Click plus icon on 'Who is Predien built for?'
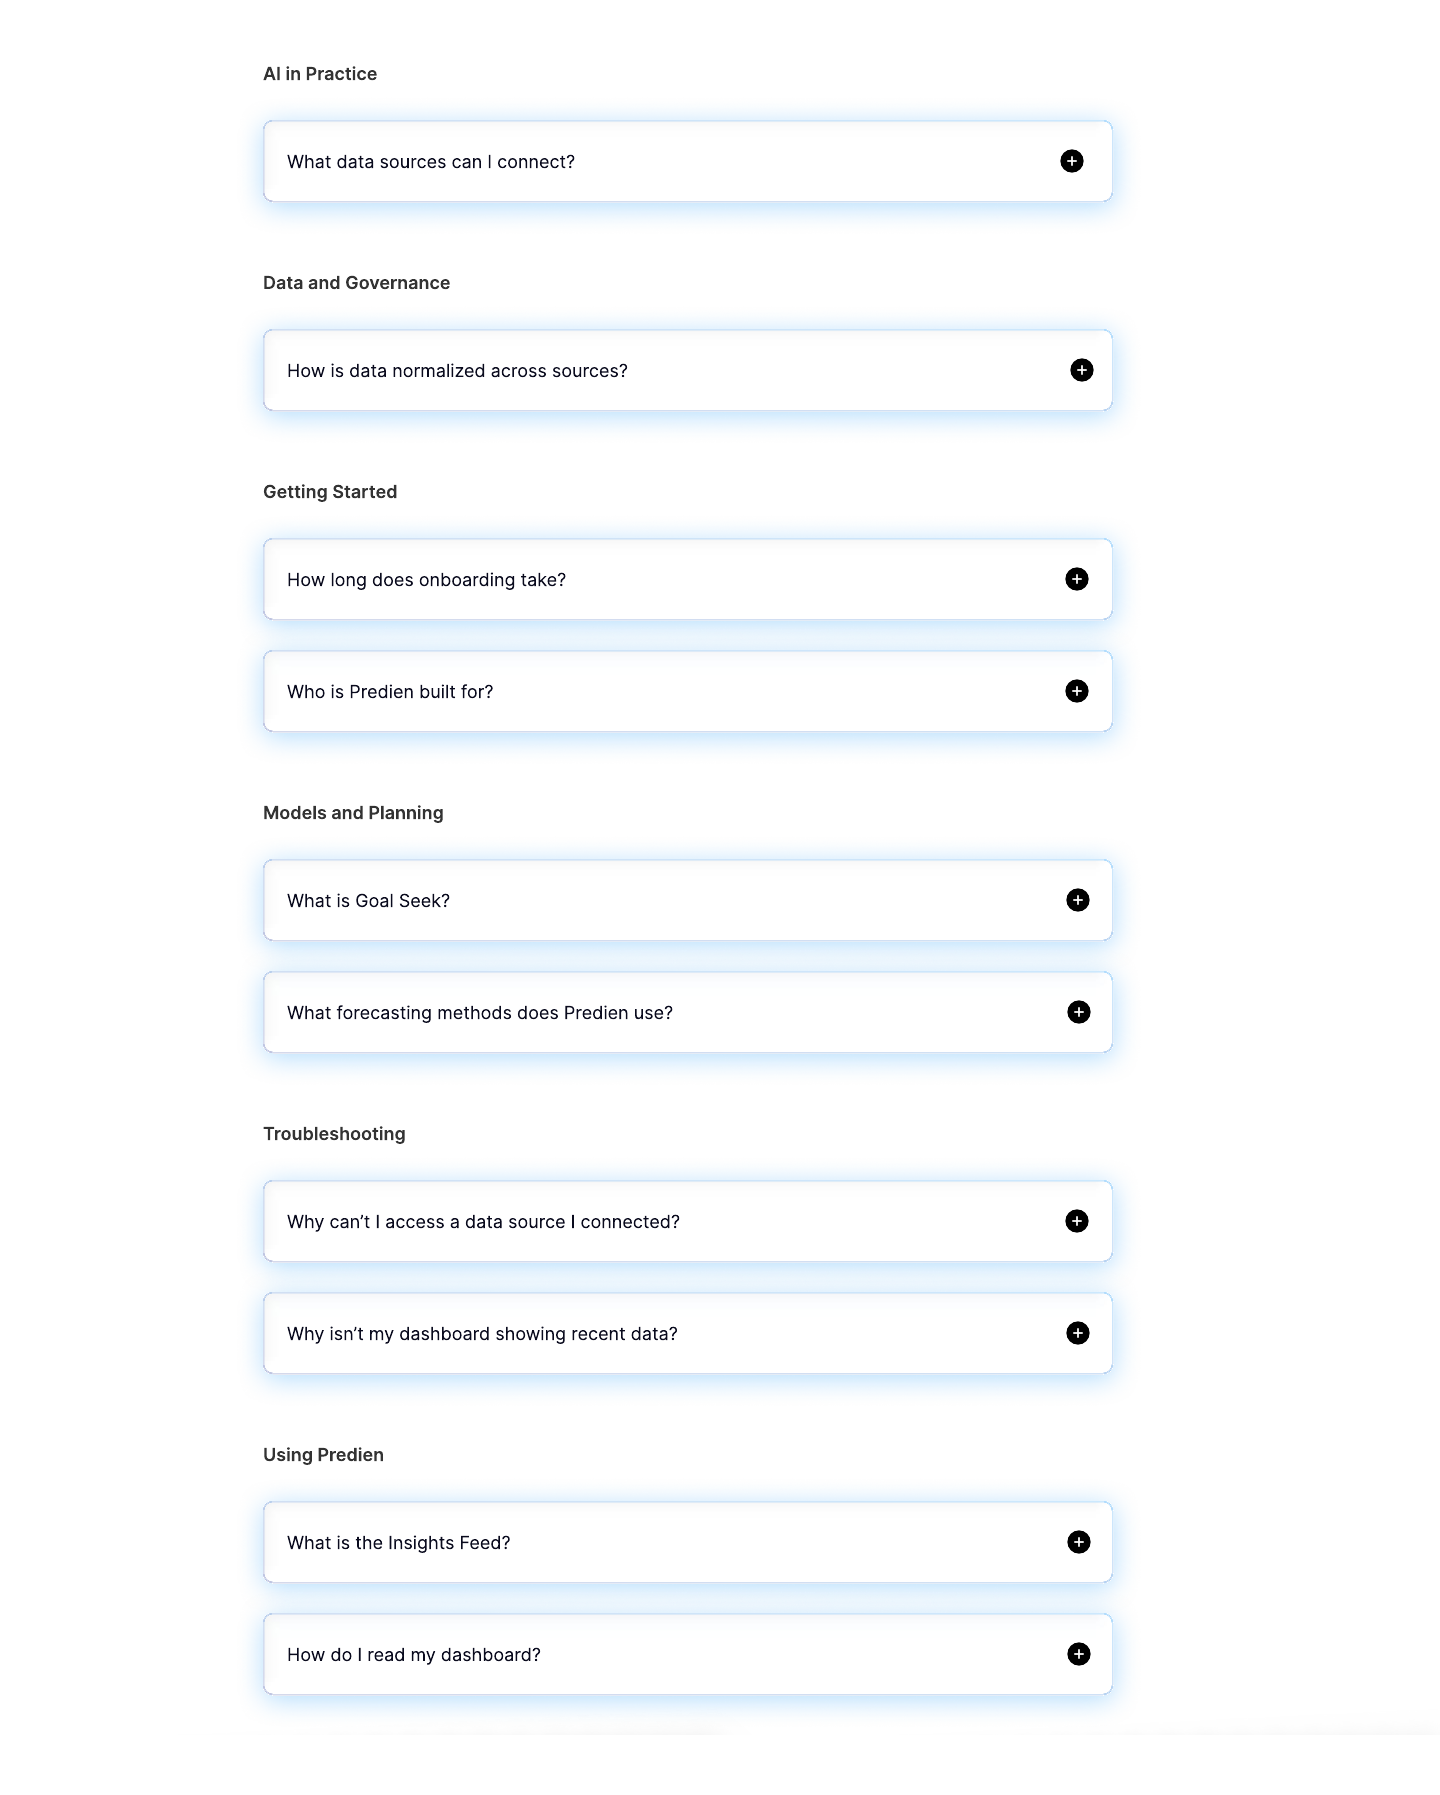 [1076, 691]
